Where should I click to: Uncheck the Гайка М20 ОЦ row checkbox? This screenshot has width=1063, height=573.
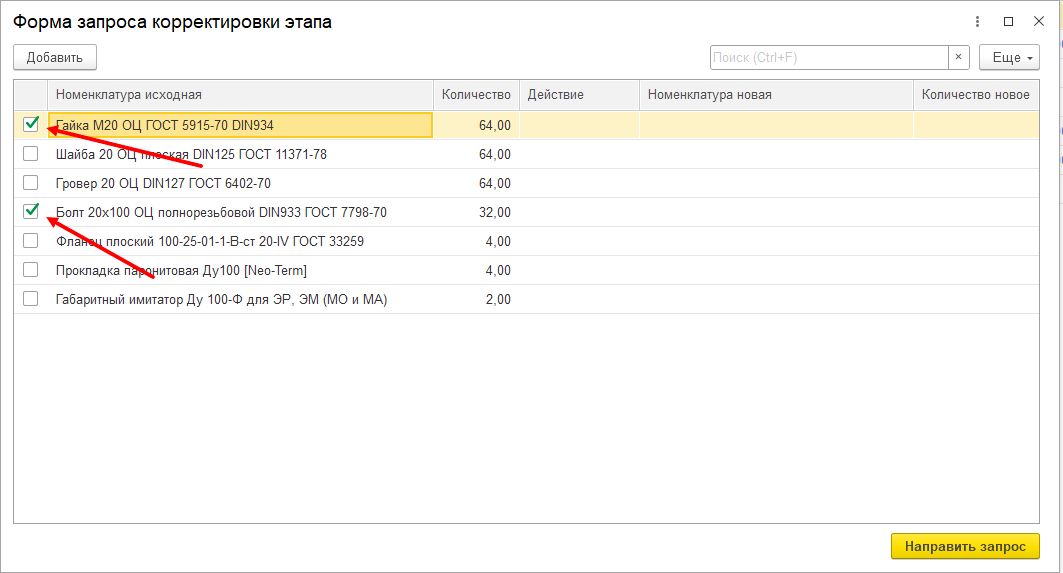(31, 124)
